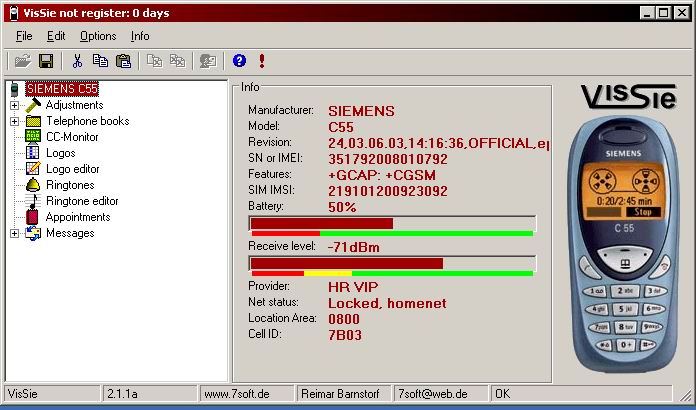The height and width of the screenshot is (410, 696).
Task: Select Ringtone editor in the tree
Action: pyautogui.click(x=82, y=201)
